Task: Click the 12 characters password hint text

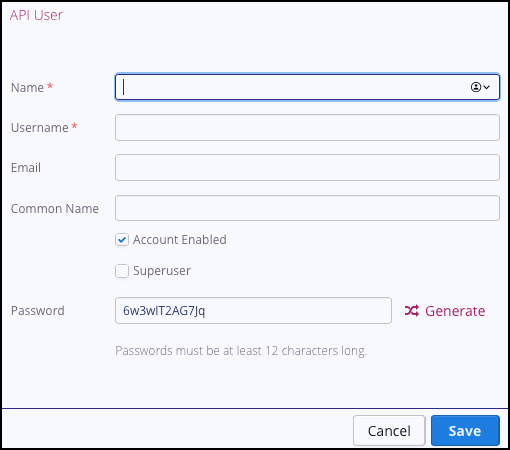Action: pyautogui.click(x=241, y=351)
